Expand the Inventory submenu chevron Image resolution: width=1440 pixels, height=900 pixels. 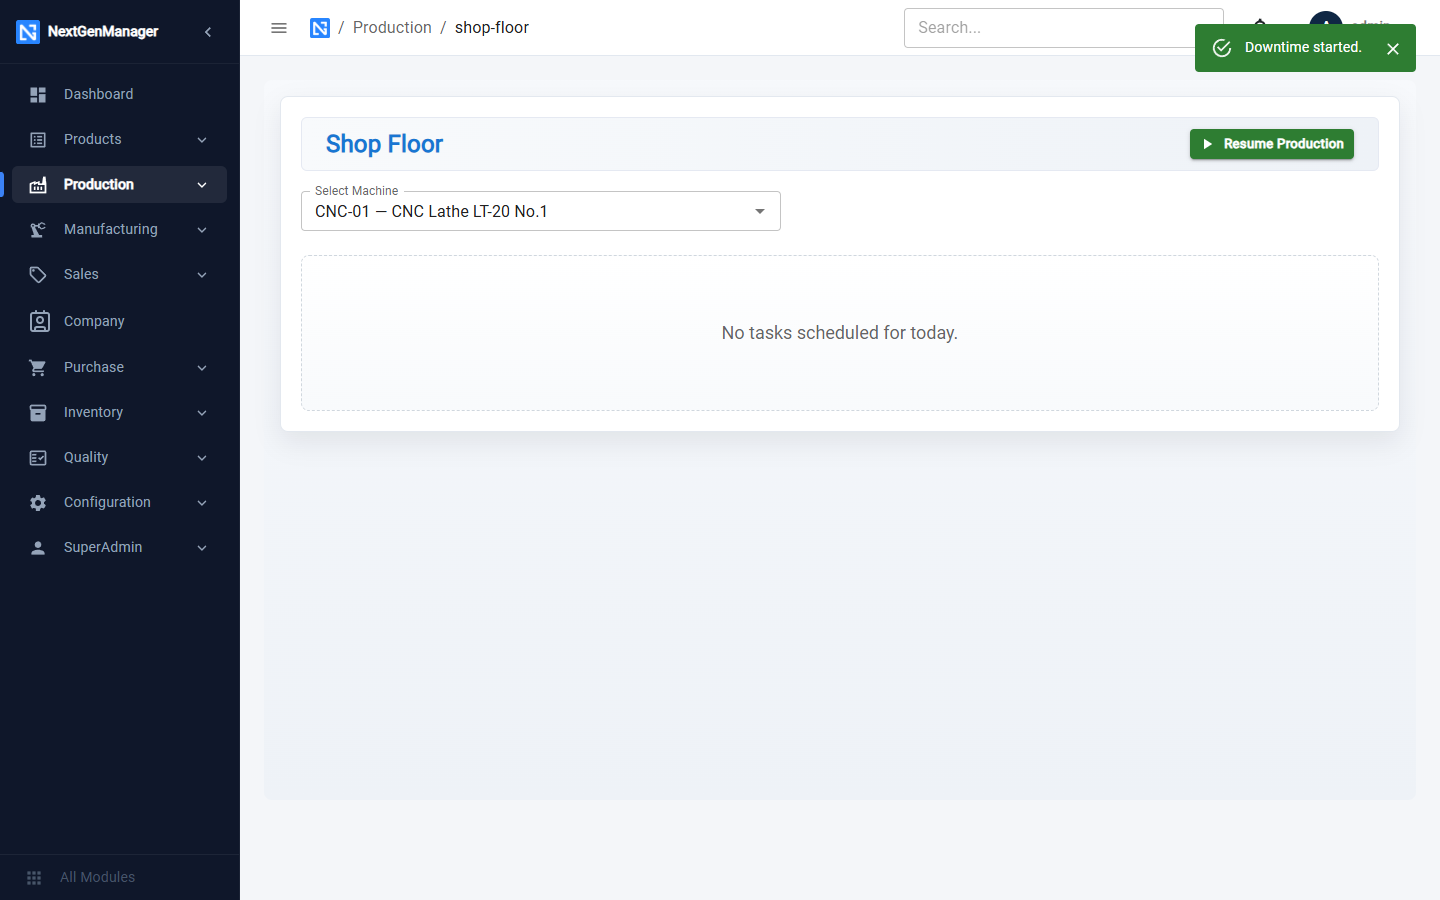202,413
